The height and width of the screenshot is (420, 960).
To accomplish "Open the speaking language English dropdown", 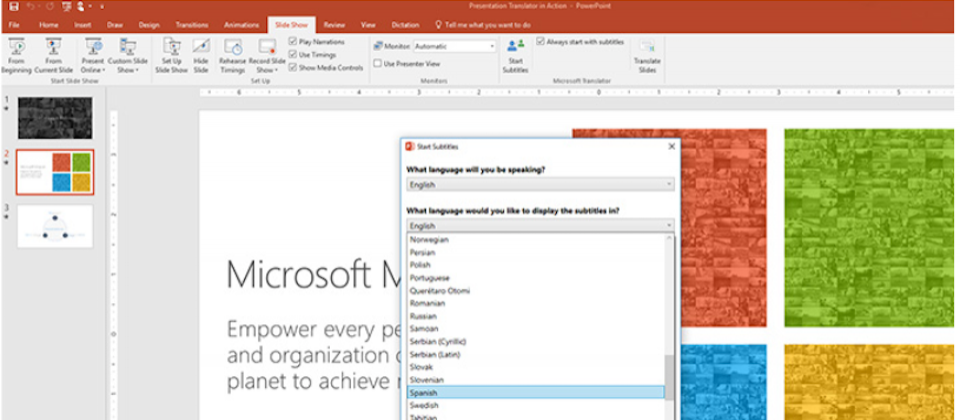I will click(x=540, y=184).
